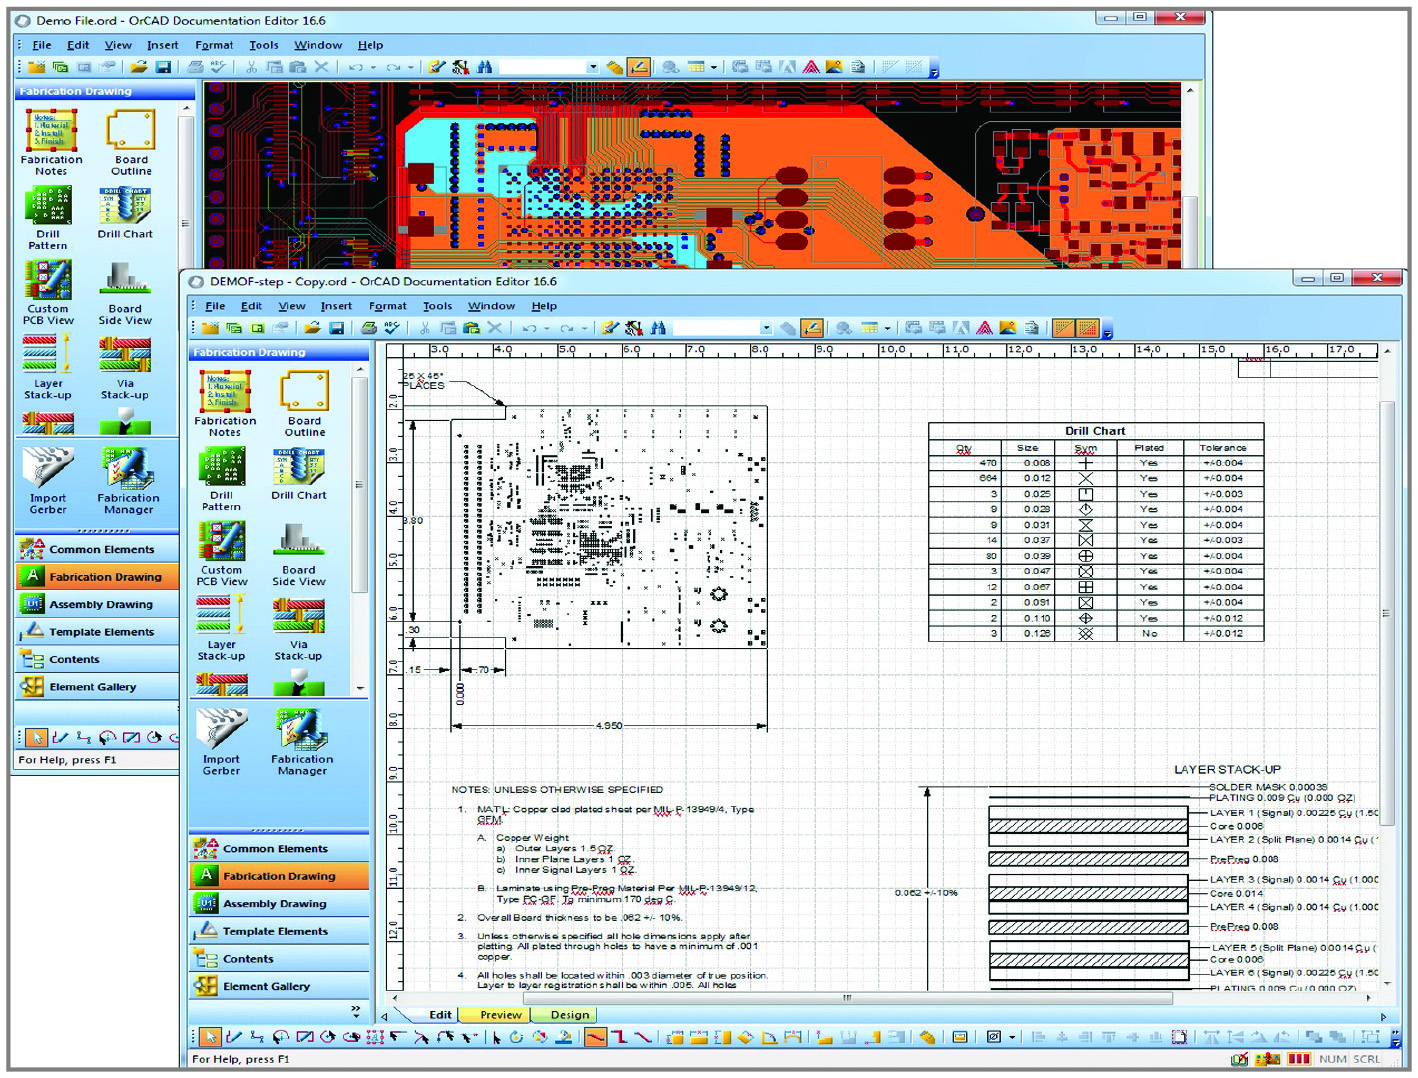Click LAYER STACK-UP heading on drawing
The width and height of the screenshot is (1418, 1078).
pyautogui.click(x=1227, y=770)
